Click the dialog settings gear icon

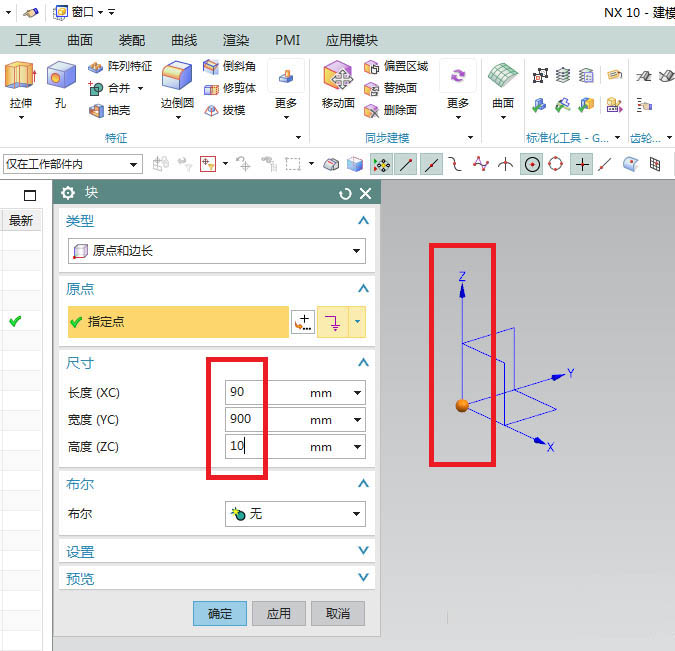point(68,193)
